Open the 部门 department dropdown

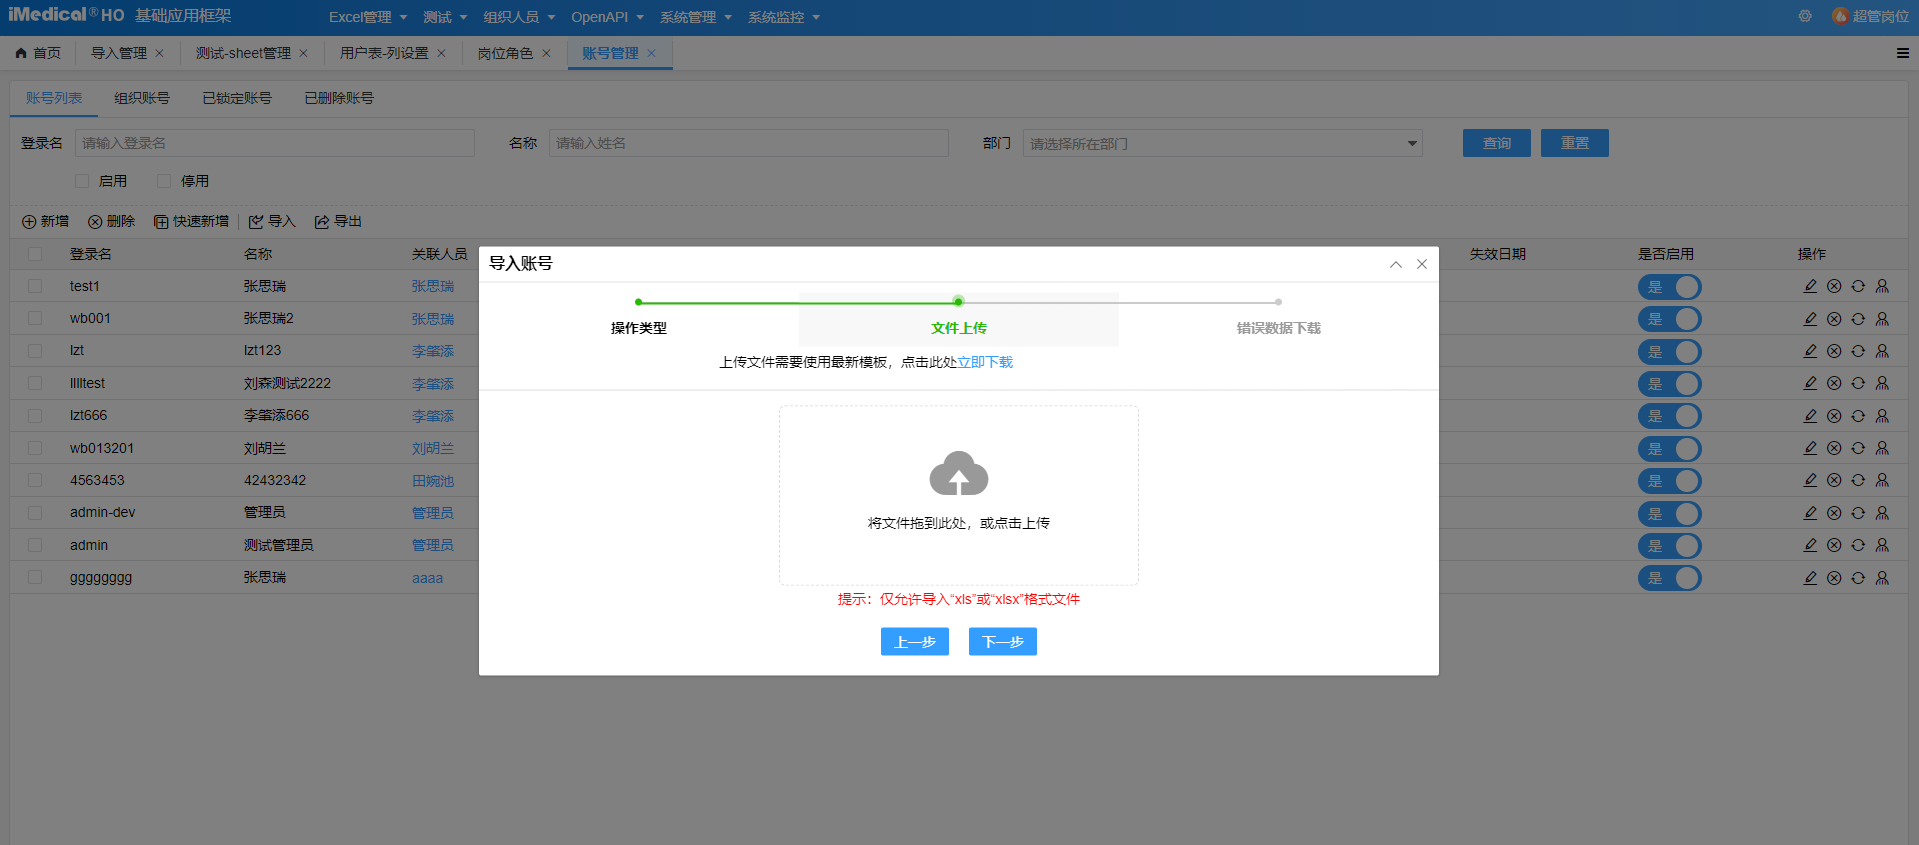(x=1222, y=143)
